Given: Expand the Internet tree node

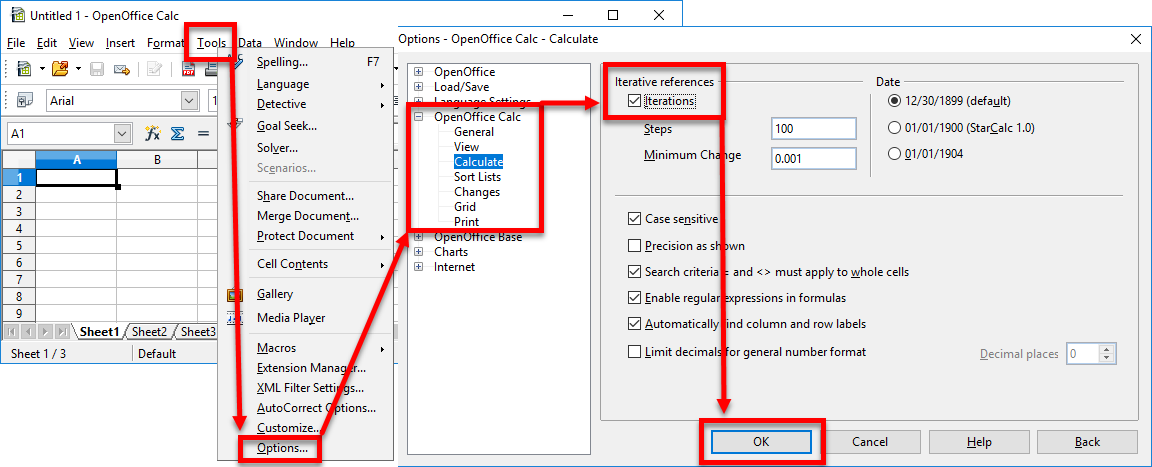Looking at the screenshot, I should click(x=419, y=267).
